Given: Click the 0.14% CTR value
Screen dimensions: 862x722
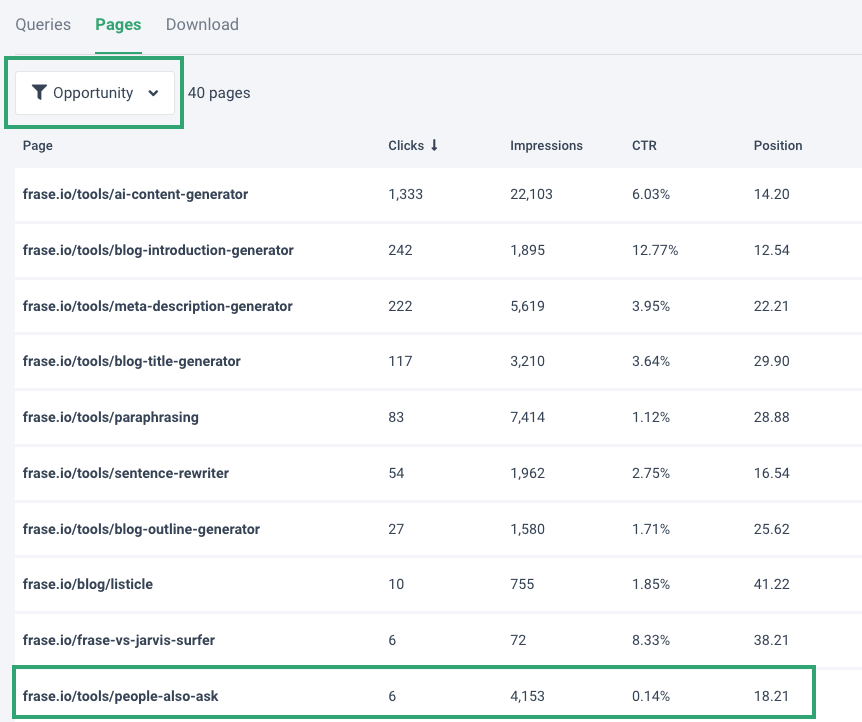Looking at the screenshot, I should point(651,697).
